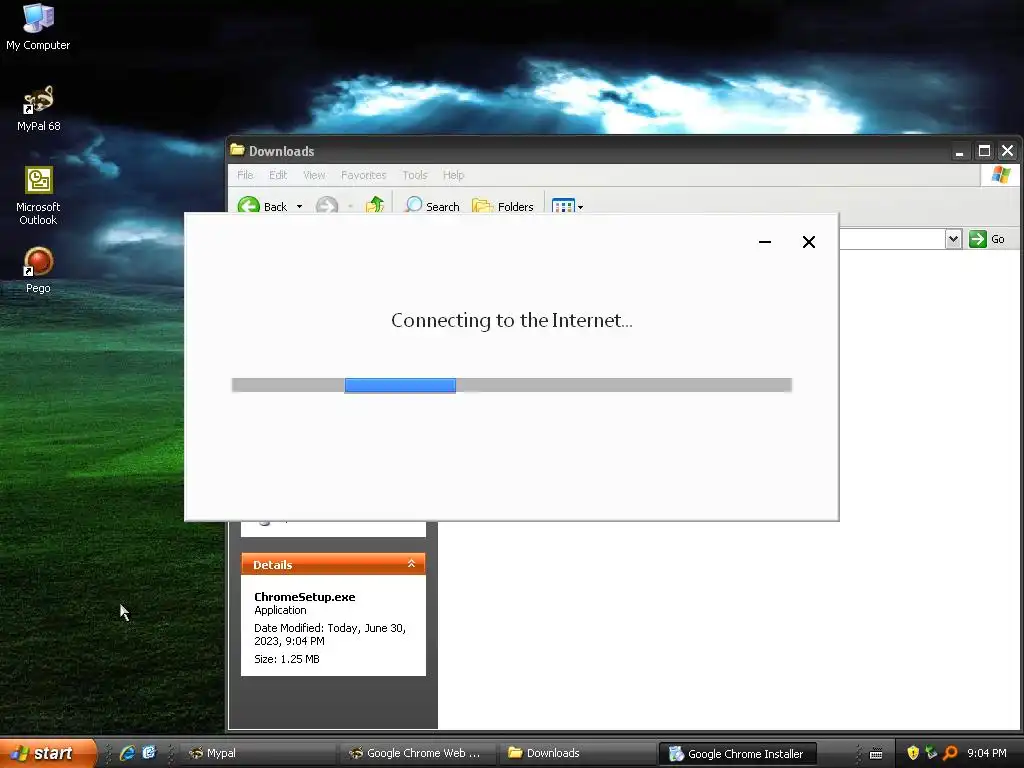Switch to Google Chrome Installer taskbar button
The width and height of the screenshot is (1024, 768).
tap(738, 754)
